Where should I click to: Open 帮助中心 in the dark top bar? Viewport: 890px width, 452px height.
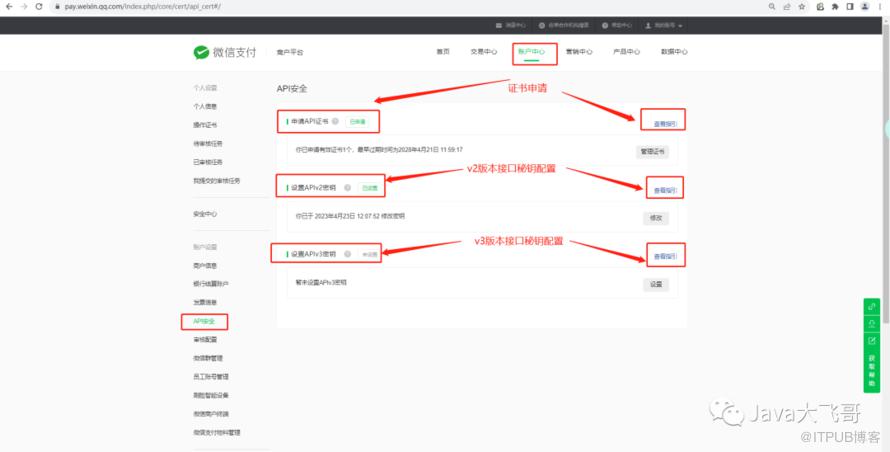tap(617, 26)
